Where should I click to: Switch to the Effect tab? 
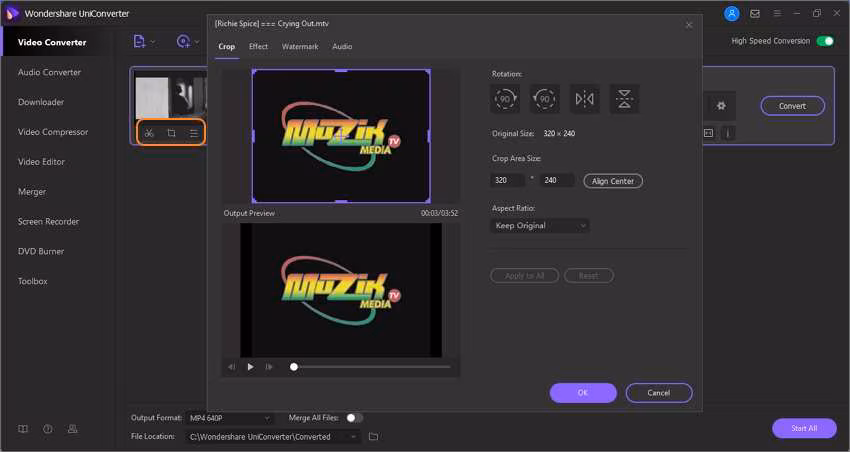coord(258,47)
